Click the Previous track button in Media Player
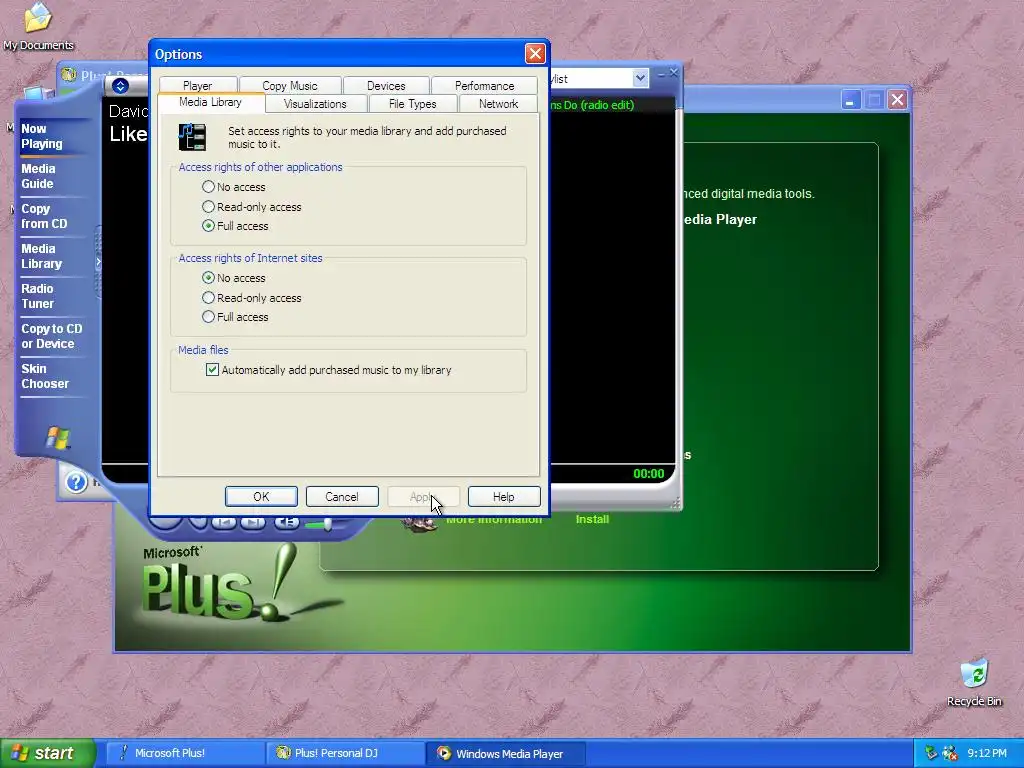This screenshot has width=1024, height=768. tap(224, 522)
